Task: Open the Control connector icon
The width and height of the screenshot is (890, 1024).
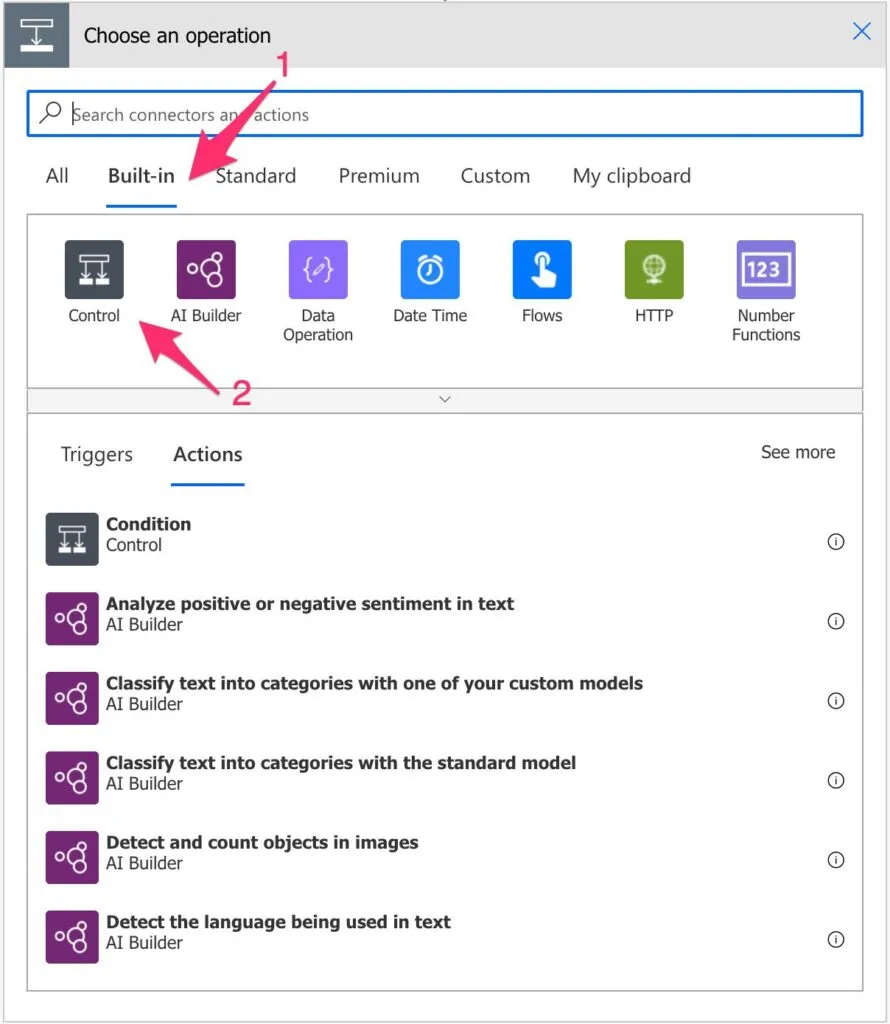Action: click(x=94, y=270)
